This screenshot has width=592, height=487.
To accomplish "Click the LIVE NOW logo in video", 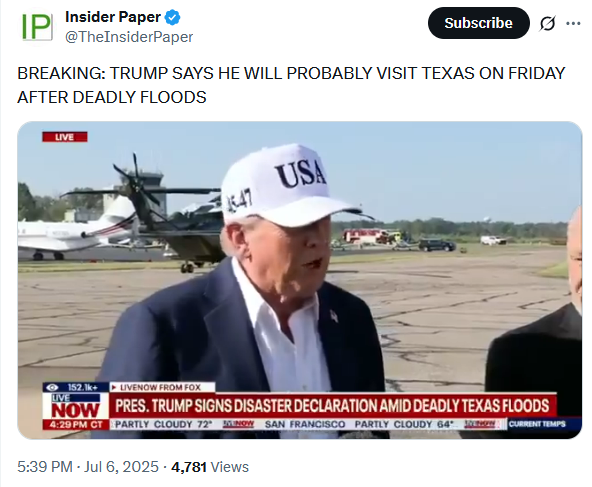I will (x=76, y=407).
